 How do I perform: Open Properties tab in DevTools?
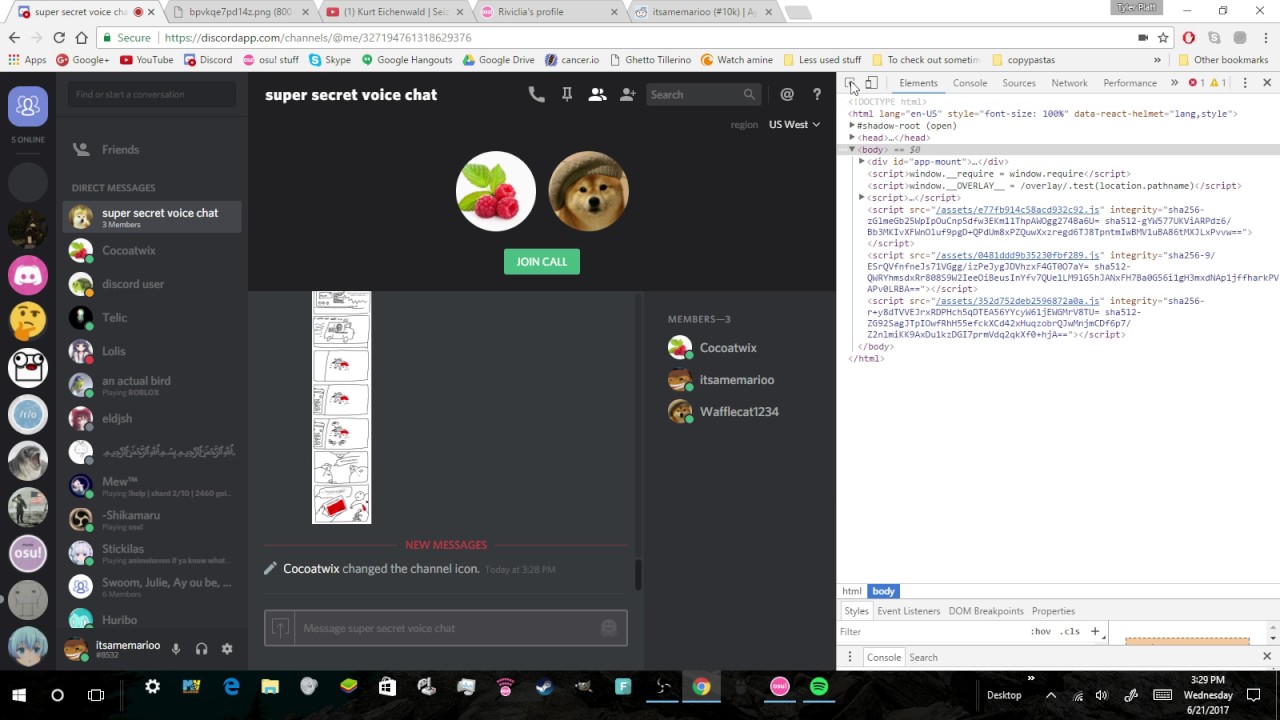tap(1053, 611)
